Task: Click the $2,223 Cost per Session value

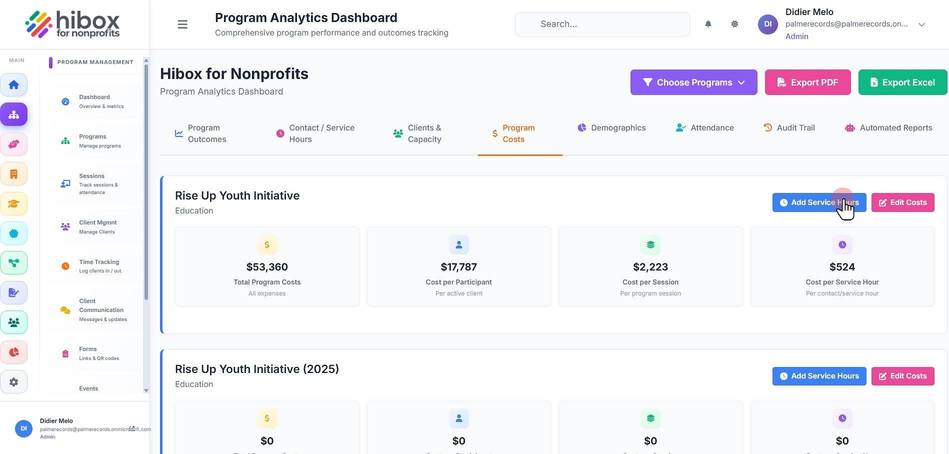Action: 651,267
